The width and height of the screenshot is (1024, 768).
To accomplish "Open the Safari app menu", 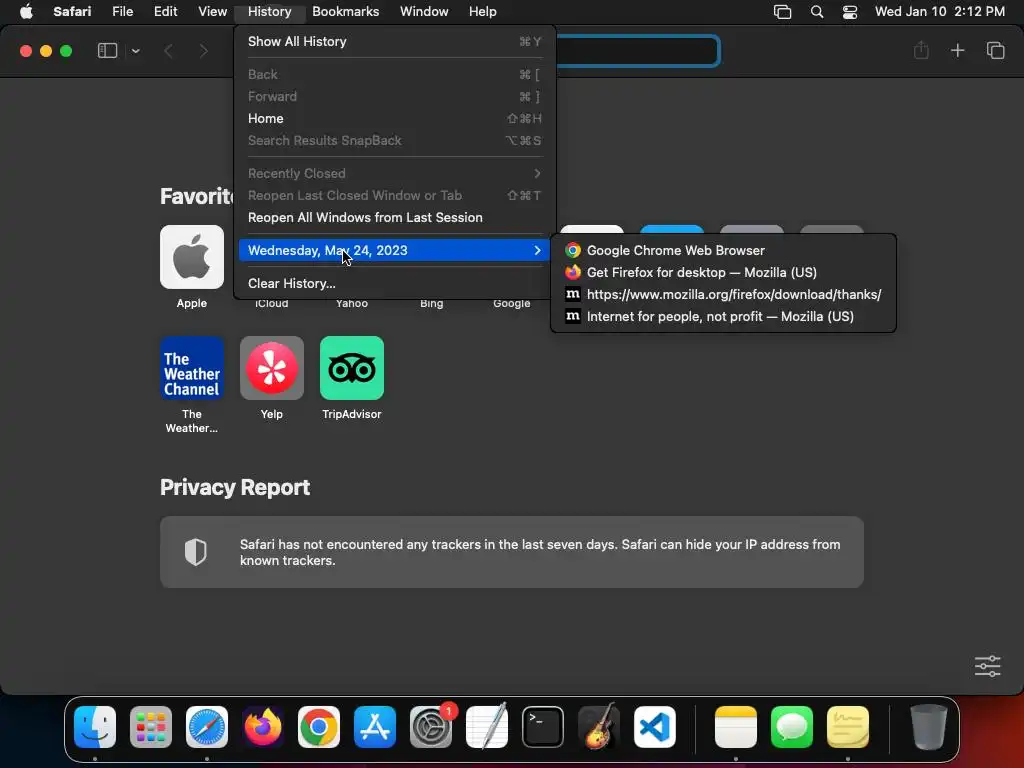I will coord(72,12).
